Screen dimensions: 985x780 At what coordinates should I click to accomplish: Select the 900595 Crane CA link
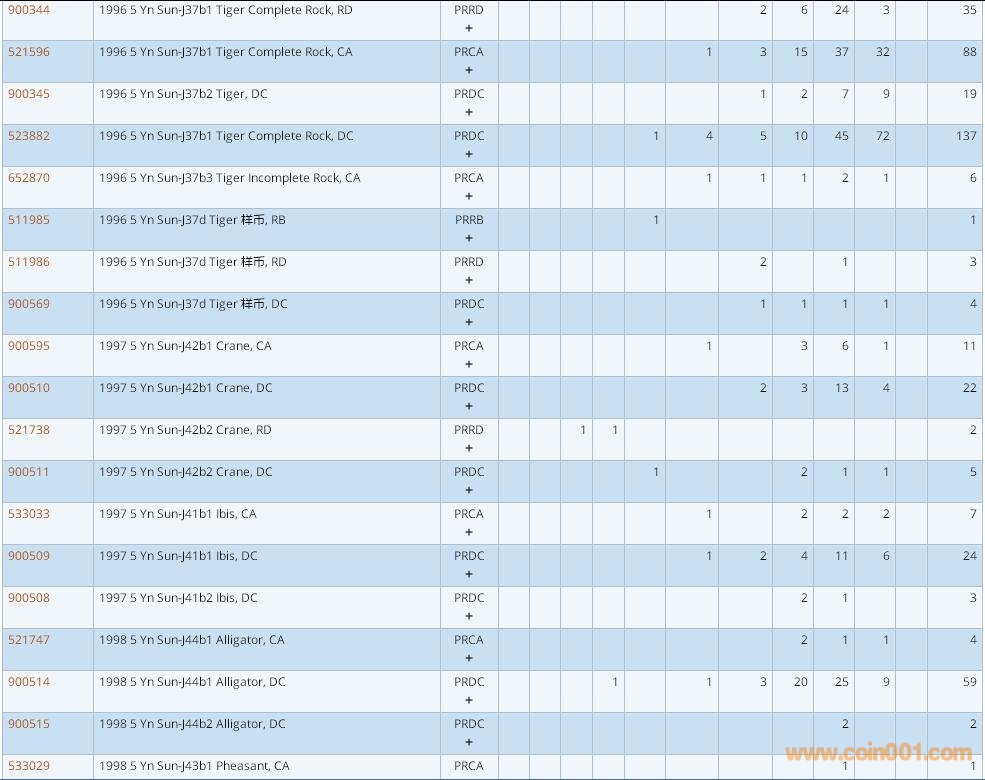[28, 346]
